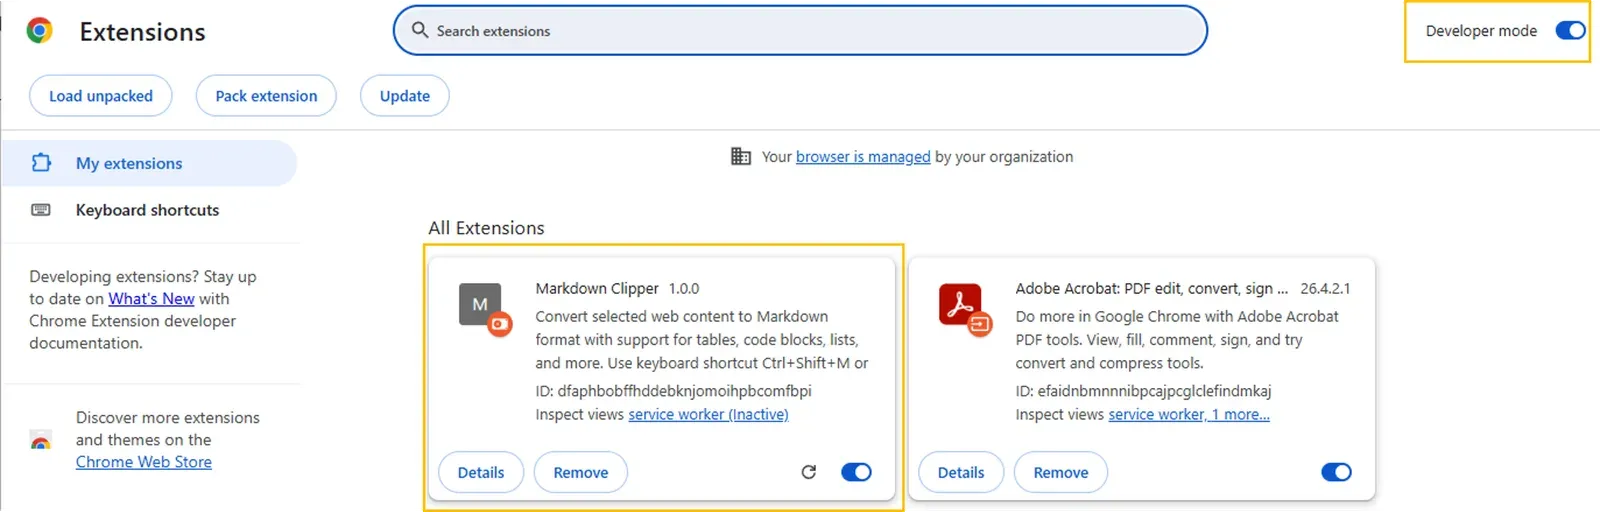The image size is (1600, 512).
Task: Click the All Extensions heading
Action: (x=486, y=228)
